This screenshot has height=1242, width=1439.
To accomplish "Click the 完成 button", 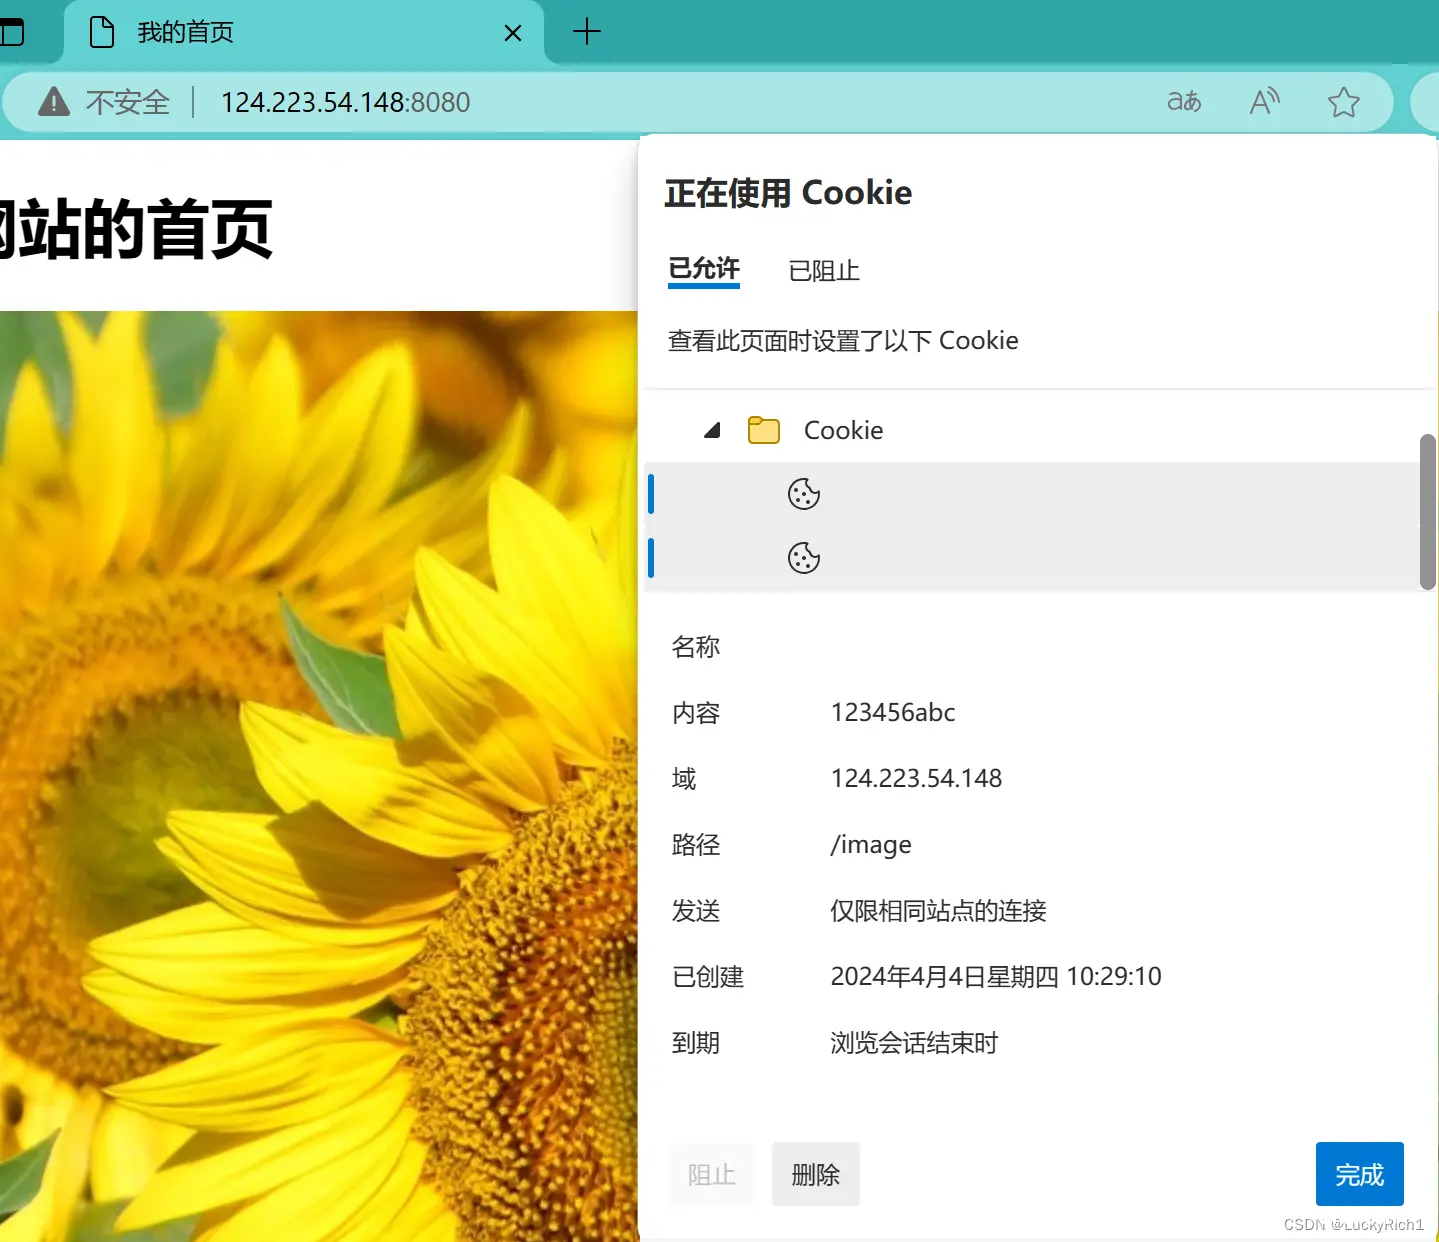I will point(1360,1174).
